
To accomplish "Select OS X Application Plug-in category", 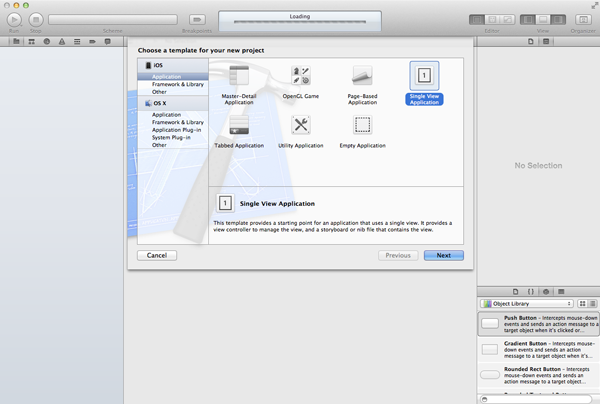I will 173,130.
